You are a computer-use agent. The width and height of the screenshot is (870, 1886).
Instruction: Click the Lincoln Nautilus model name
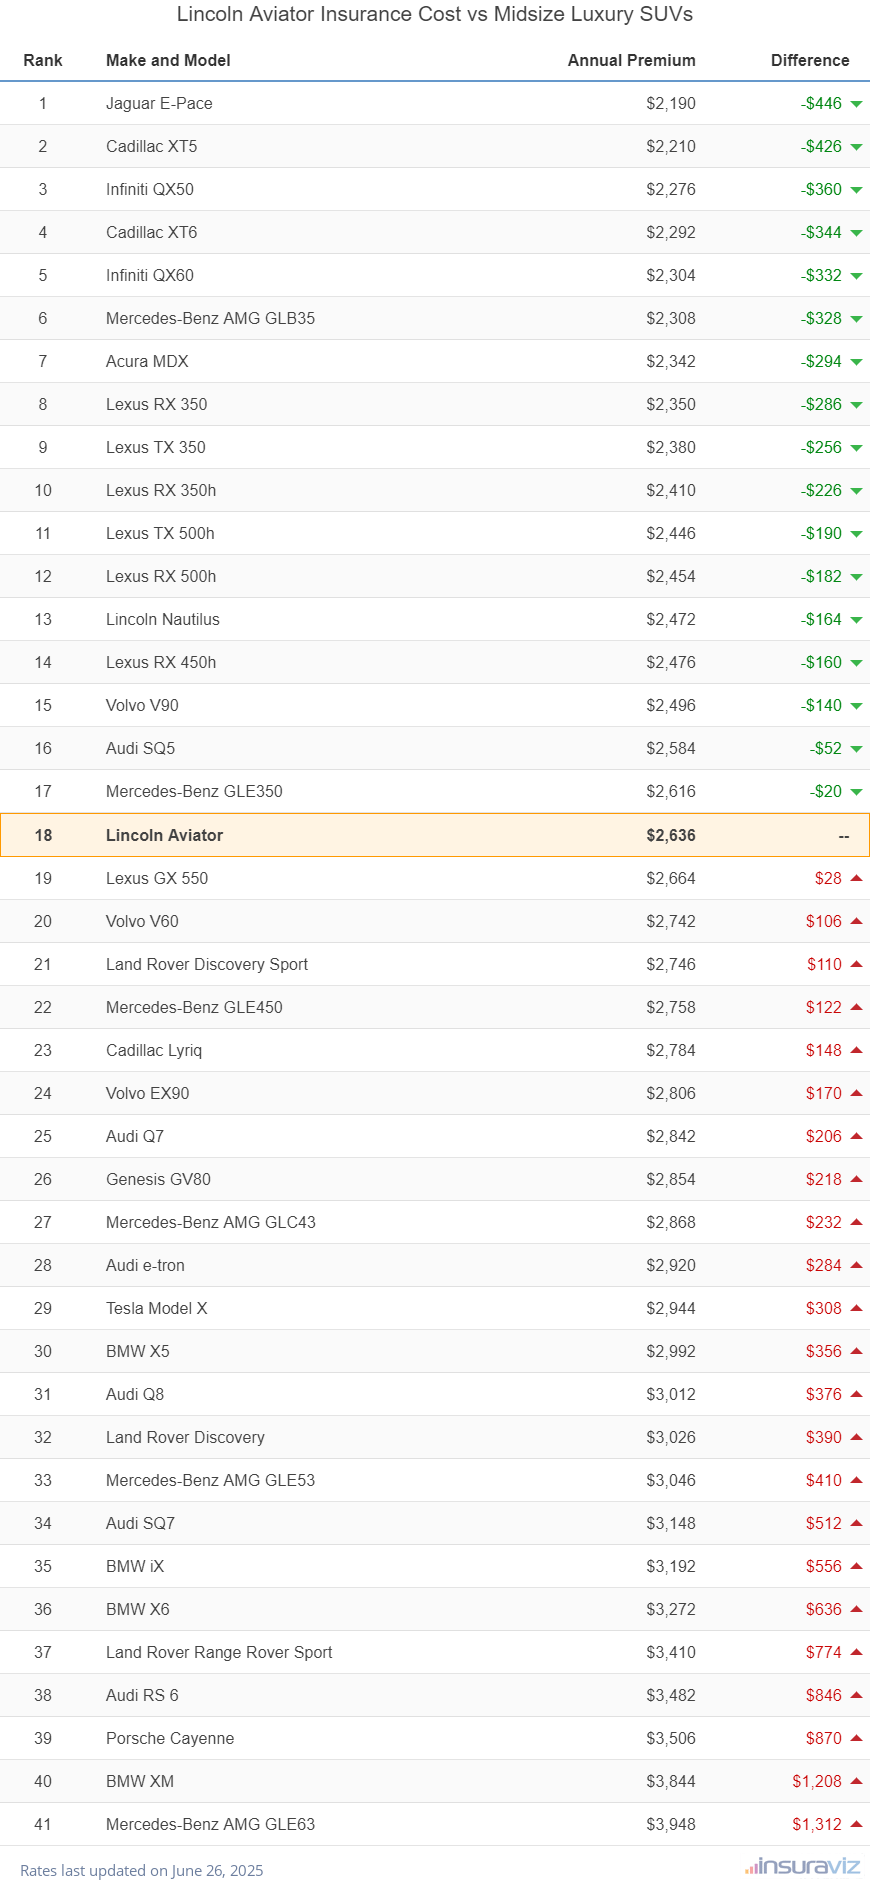point(162,619)
